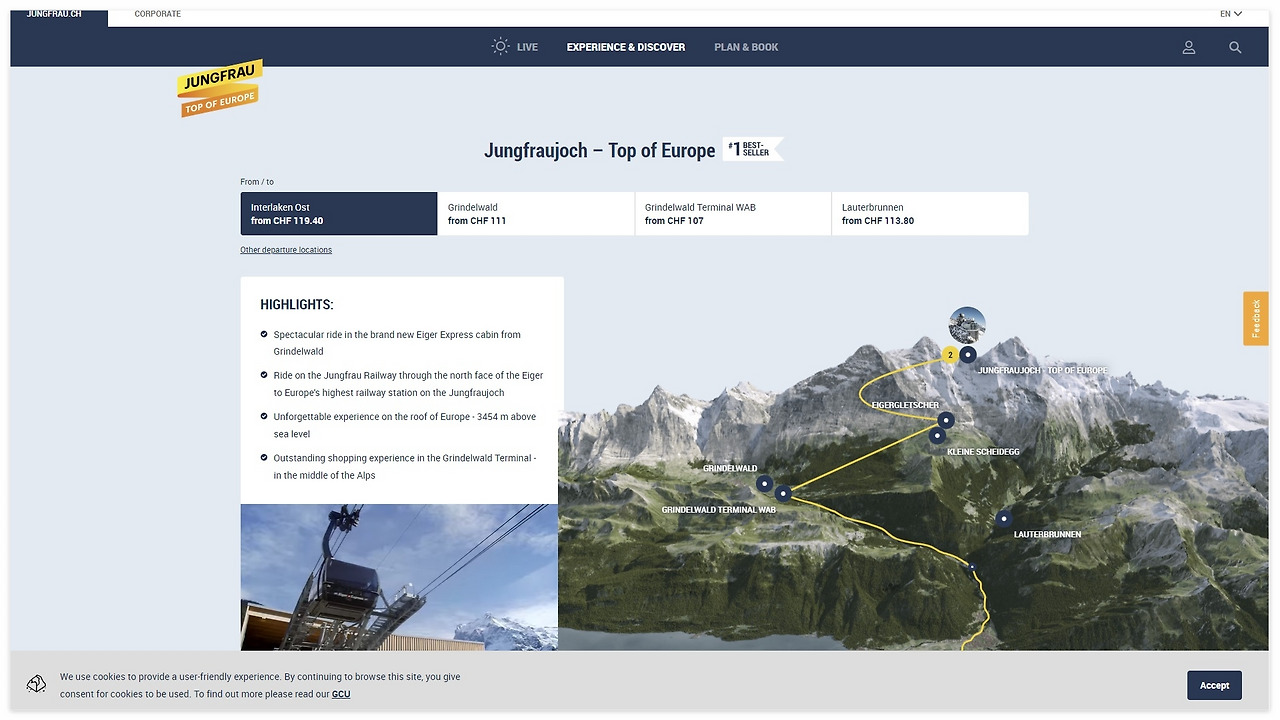Screen dimensions: 1280x720
Task: Switch to the CORPORATE tab
Action: click(x=157, y=14)
